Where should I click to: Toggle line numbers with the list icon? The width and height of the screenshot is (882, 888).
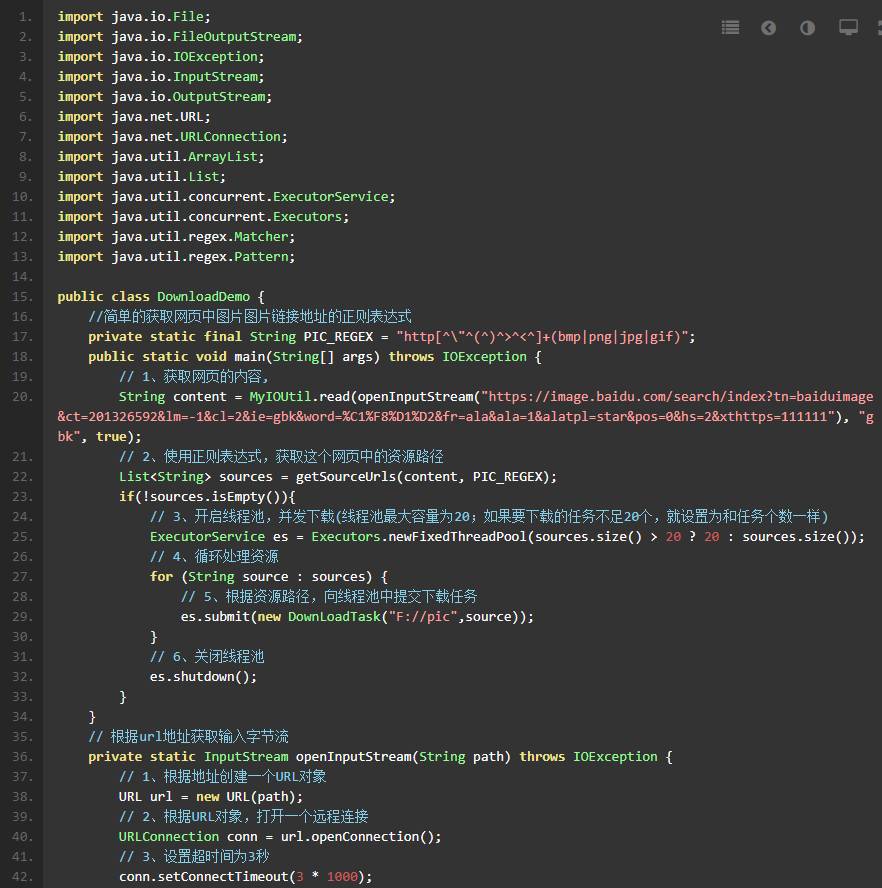pyautogui.click(x=731, y=28)
